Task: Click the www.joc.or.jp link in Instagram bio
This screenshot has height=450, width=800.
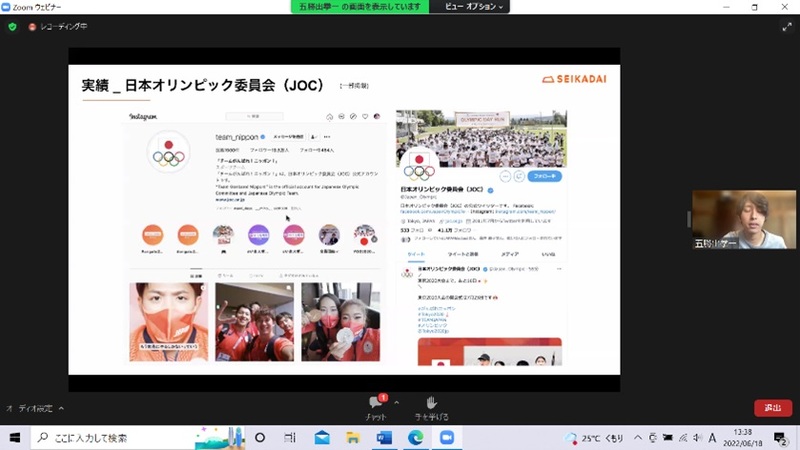Action: (230, 200)
